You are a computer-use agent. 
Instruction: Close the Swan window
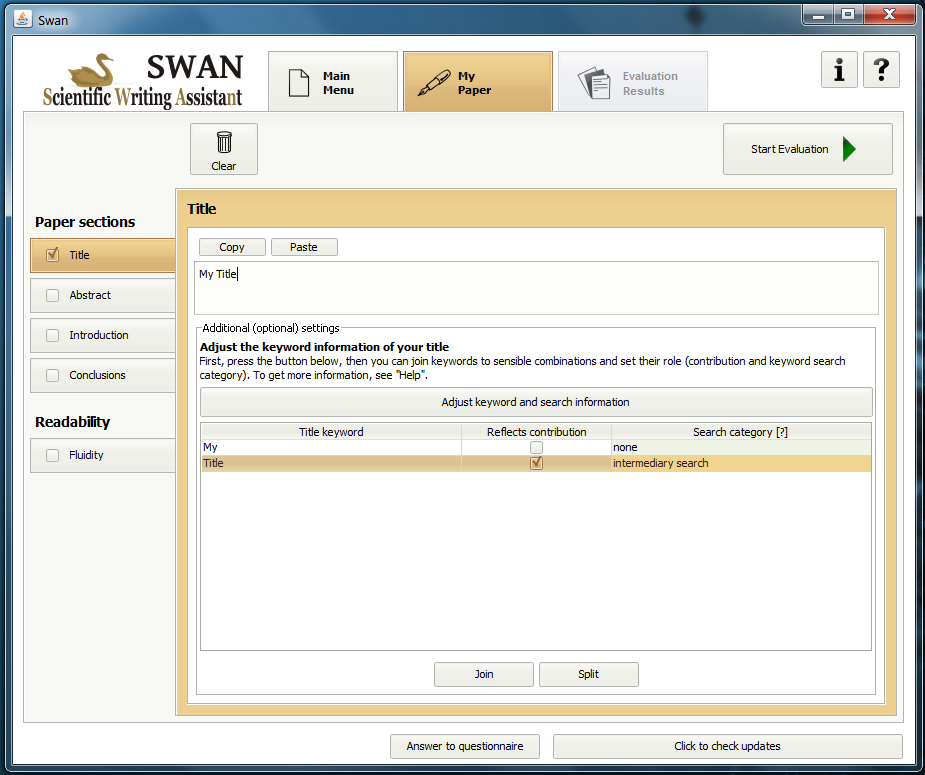(x=890, y=15)
